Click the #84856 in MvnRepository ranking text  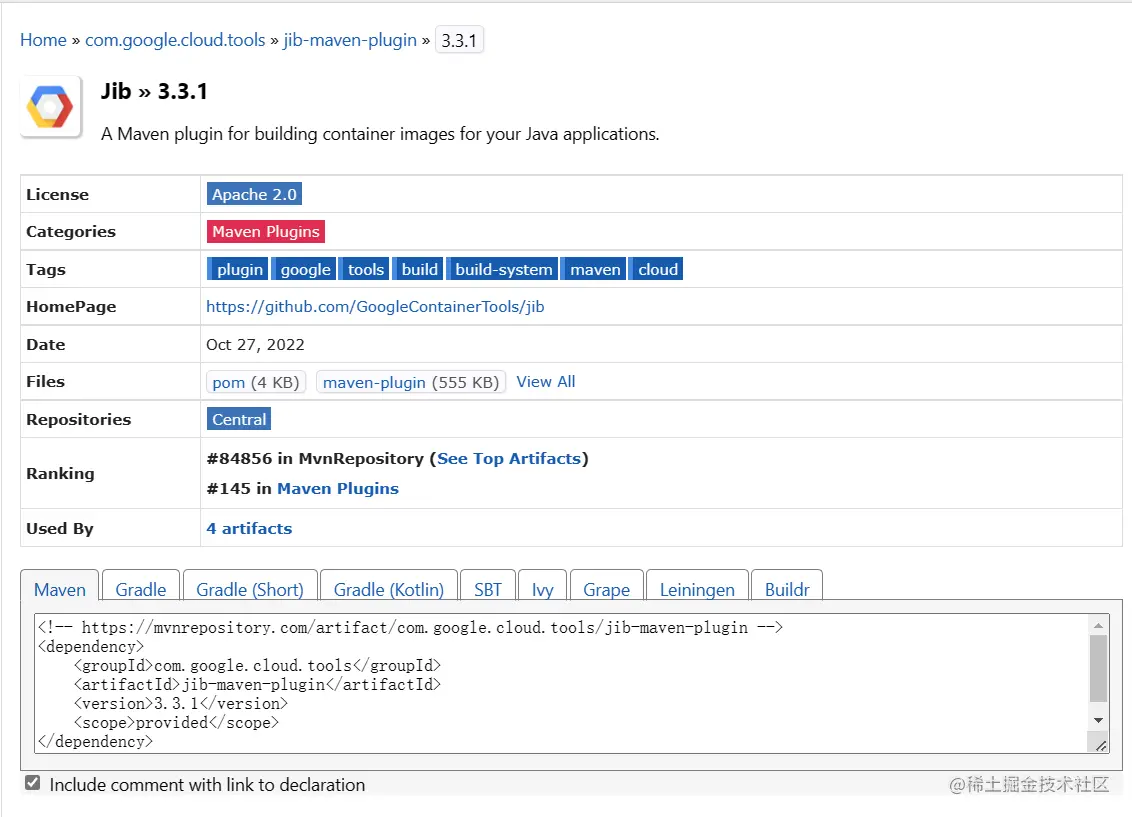tap(315, 458)
